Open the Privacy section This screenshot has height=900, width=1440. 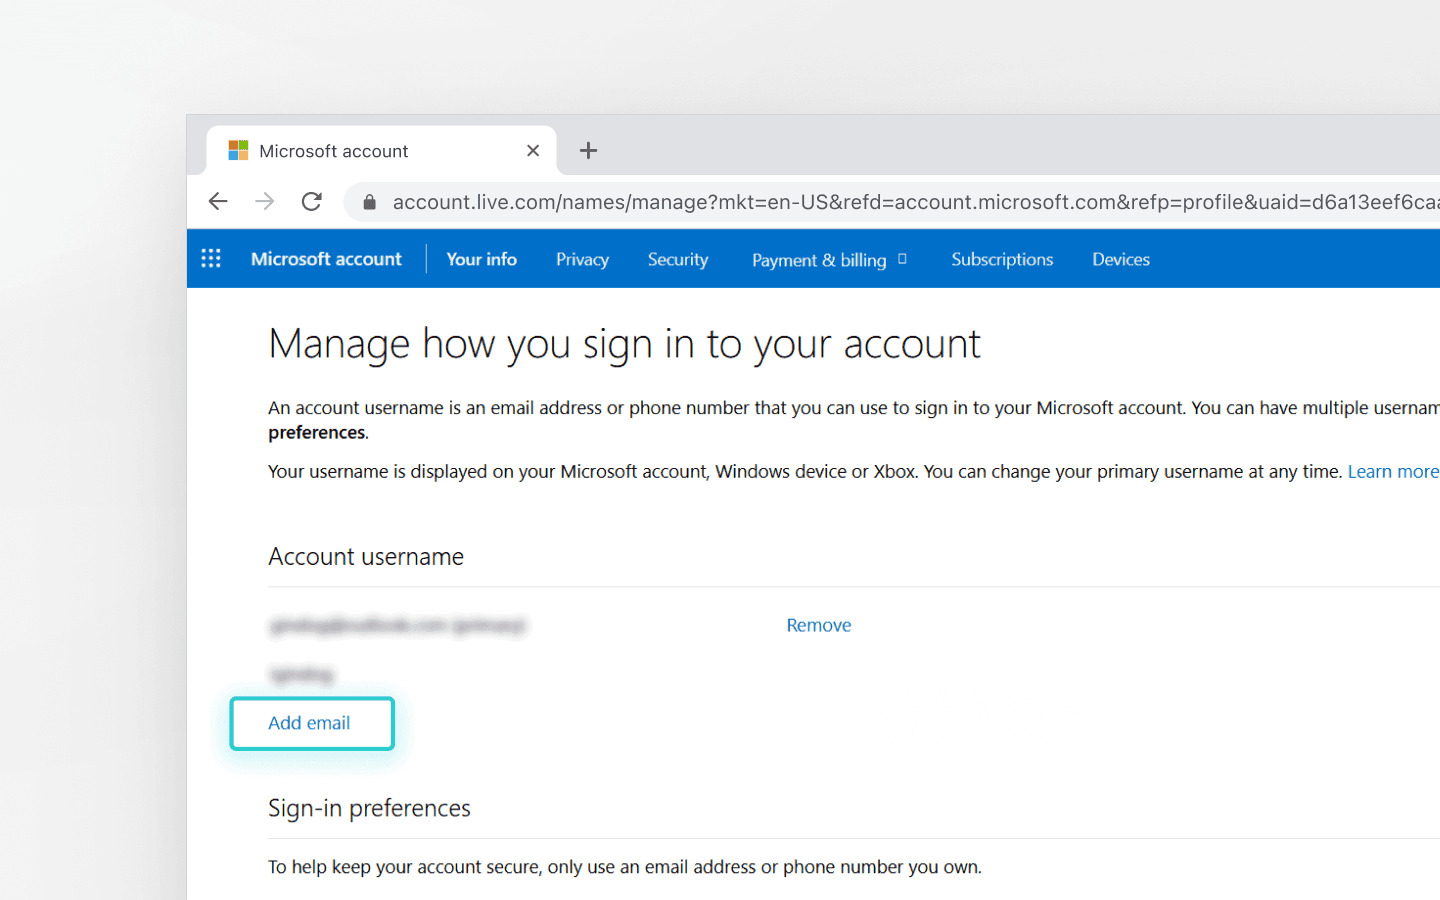pyautogui.click(x=582, y=259)
